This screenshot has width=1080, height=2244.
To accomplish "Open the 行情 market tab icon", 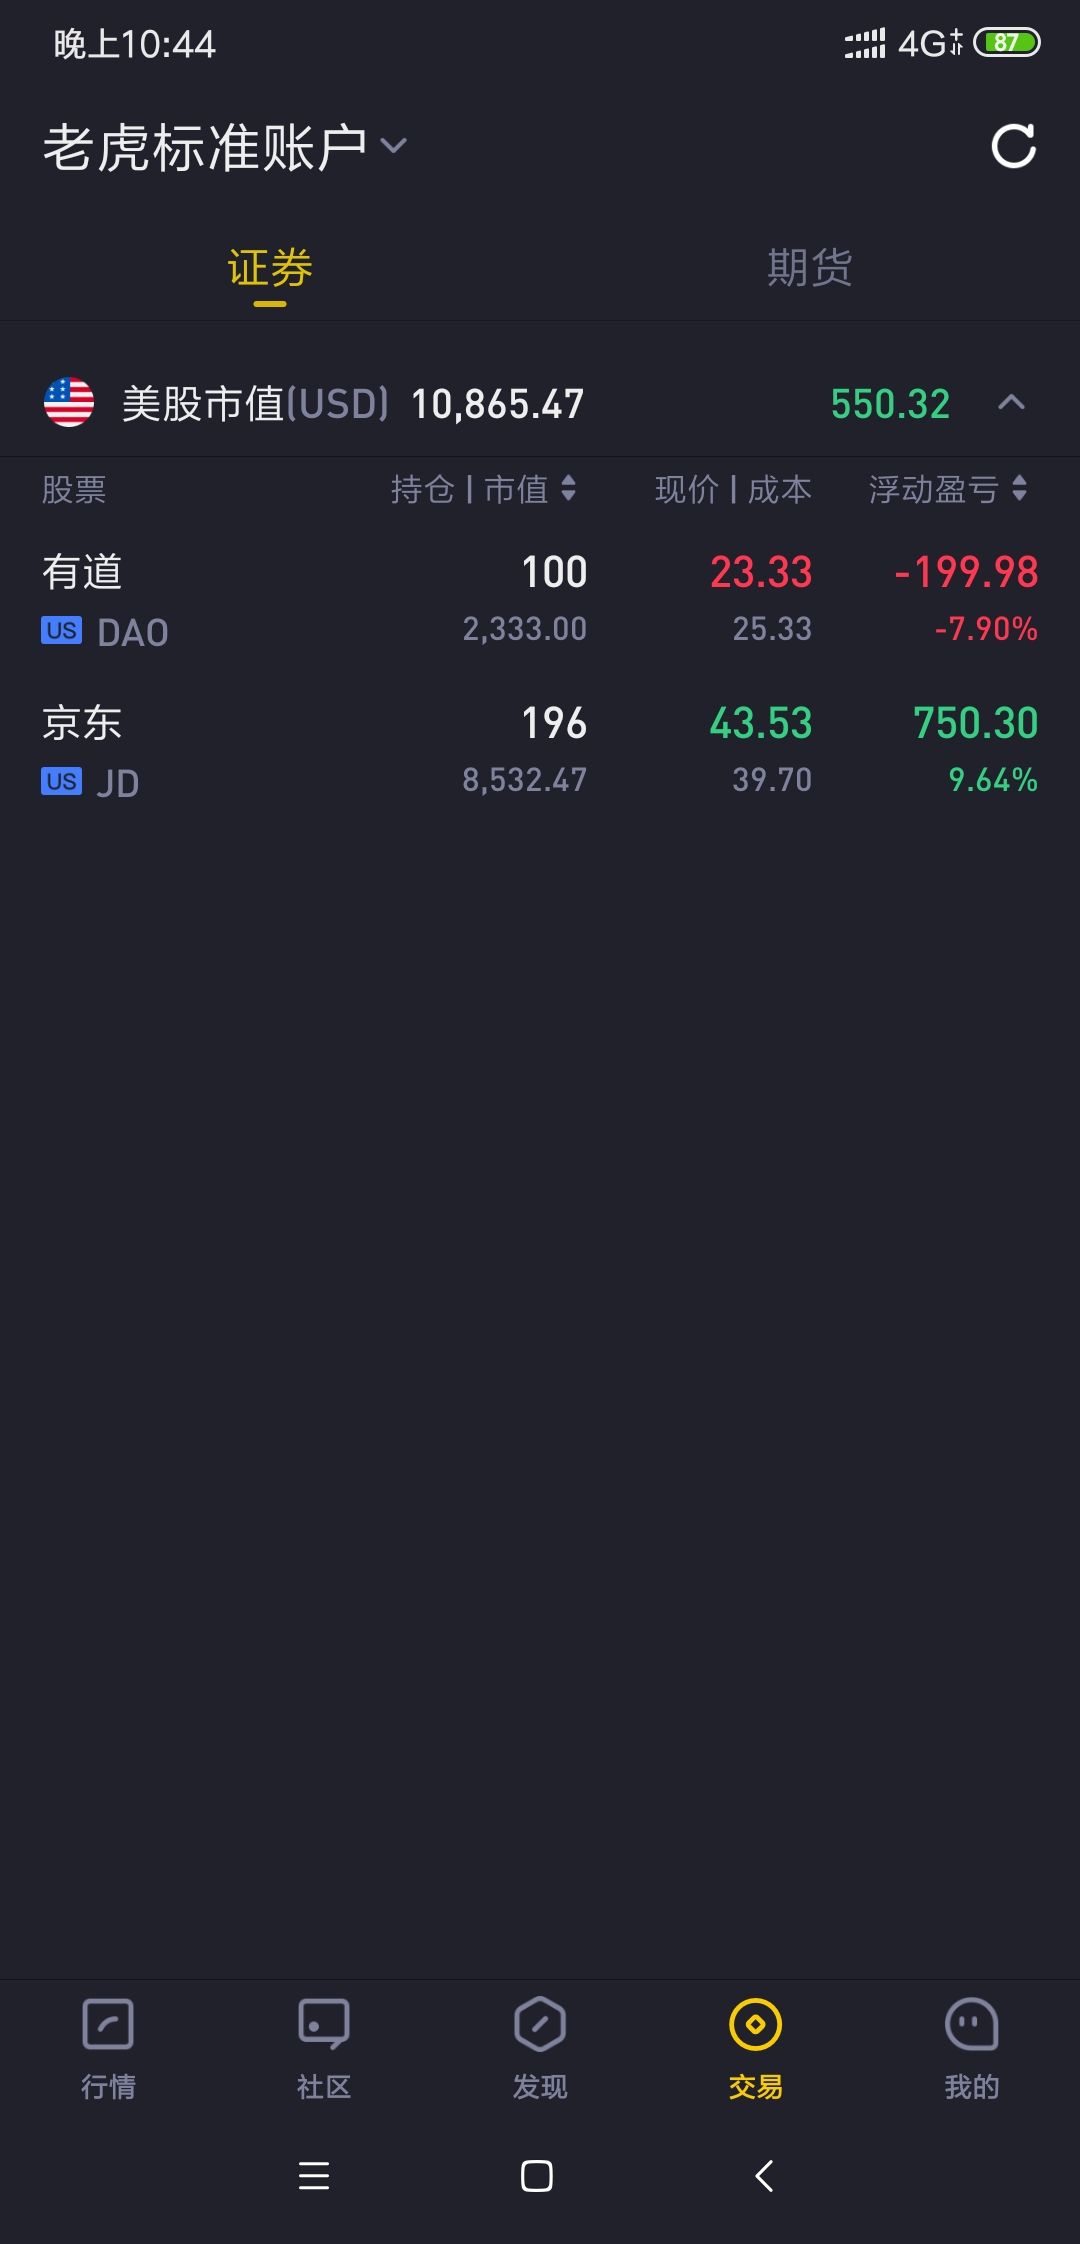I will pos(108,2025).
